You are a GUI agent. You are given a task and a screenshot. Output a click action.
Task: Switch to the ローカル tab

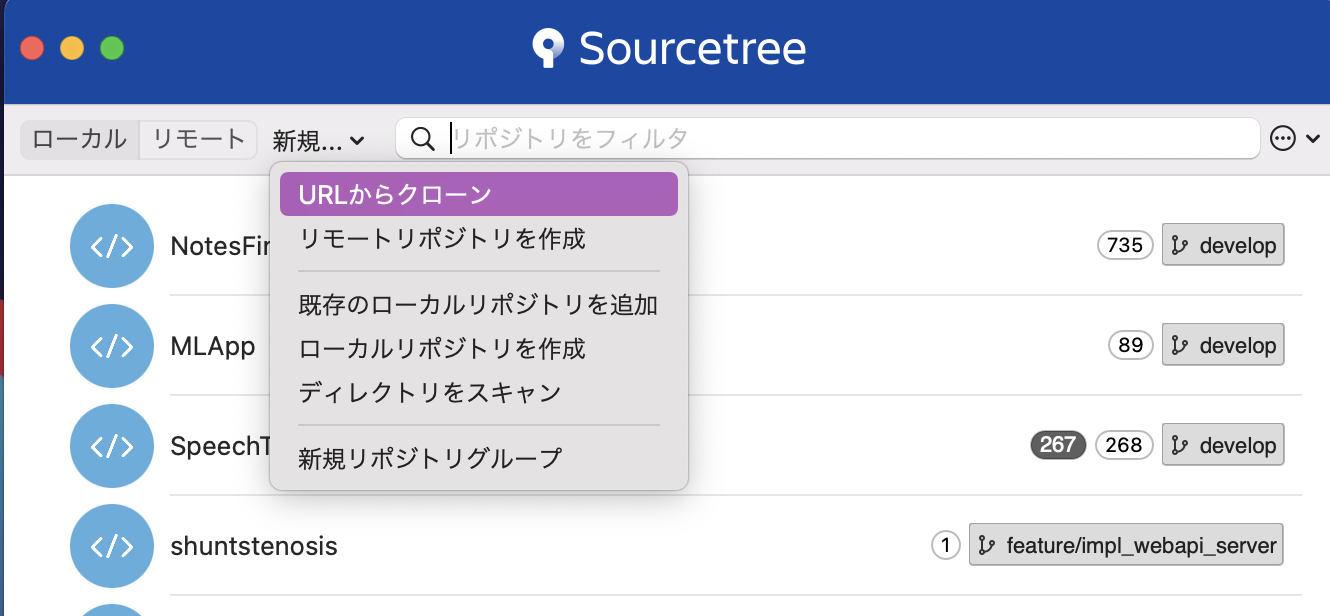[x=79, y=139]
